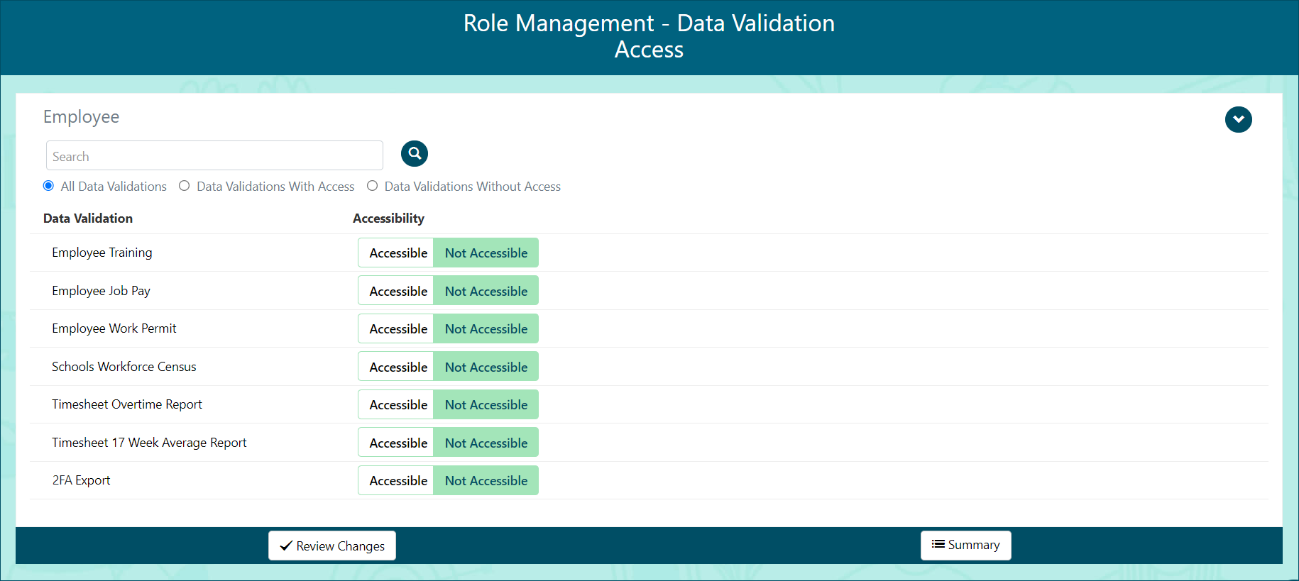Set Timesheet 17 Week Average Report Accessible
Image resolution: width=1299 pixels, height=581 pixels.
(397, 443)
